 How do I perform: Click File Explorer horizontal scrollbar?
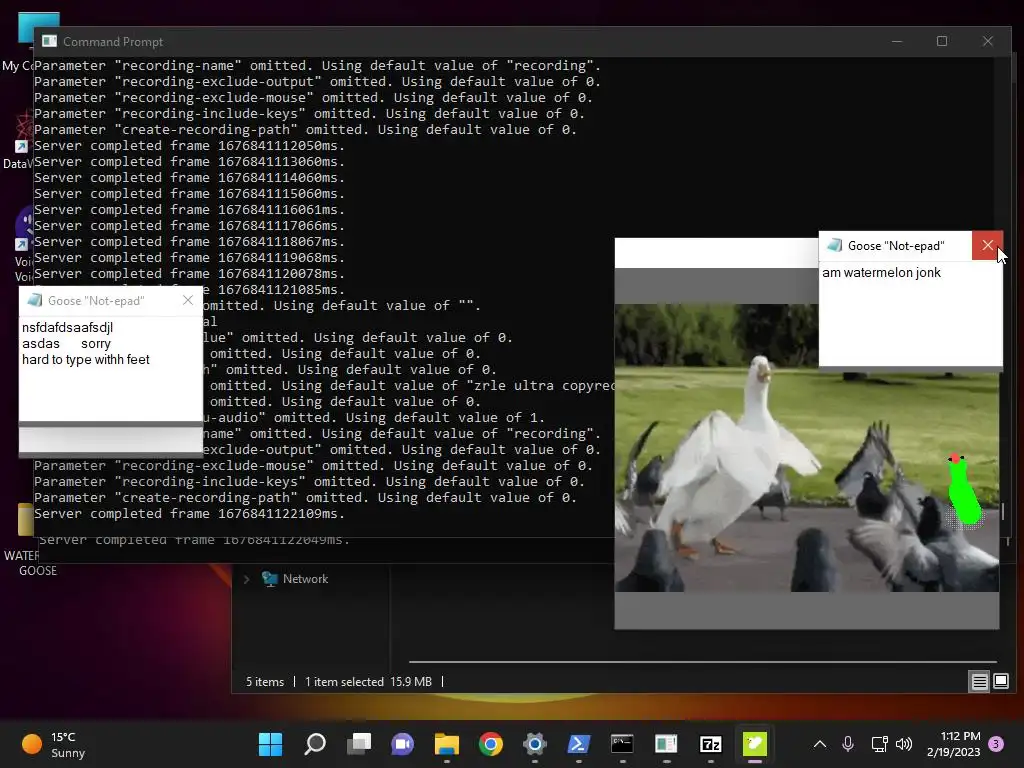(x=703, y=662)
